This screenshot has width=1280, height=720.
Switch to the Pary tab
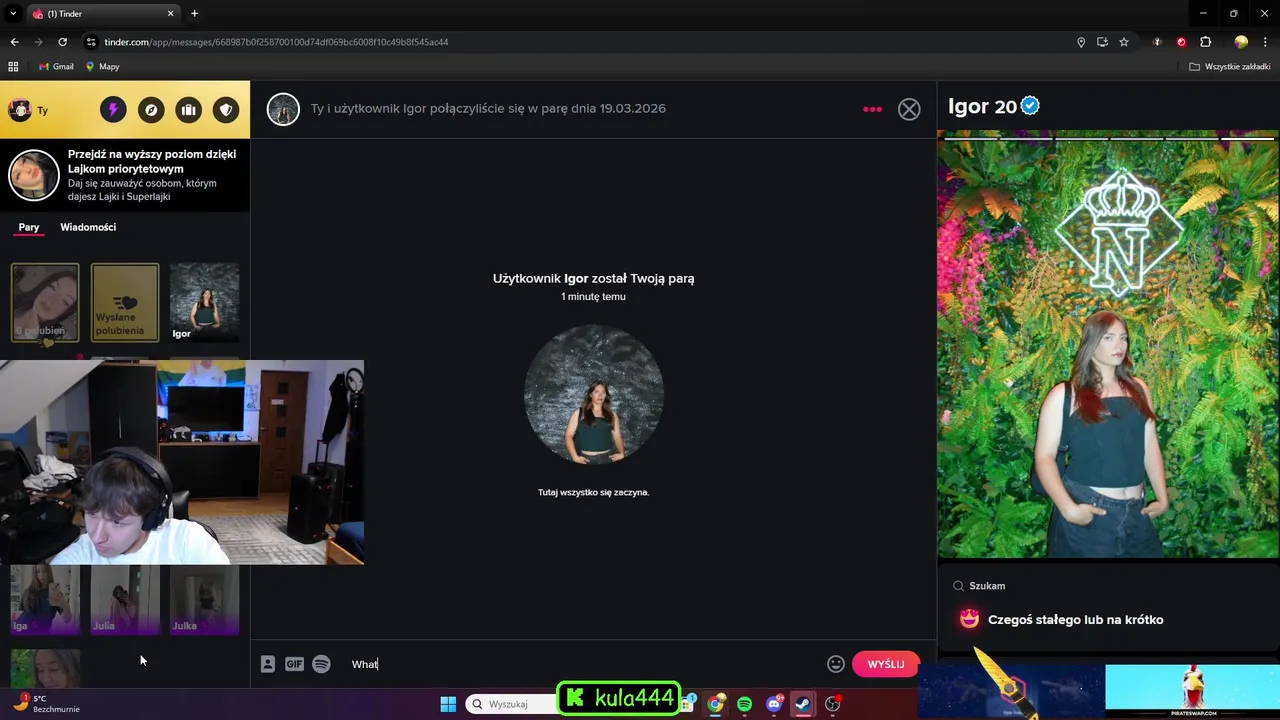click(29, 227)
